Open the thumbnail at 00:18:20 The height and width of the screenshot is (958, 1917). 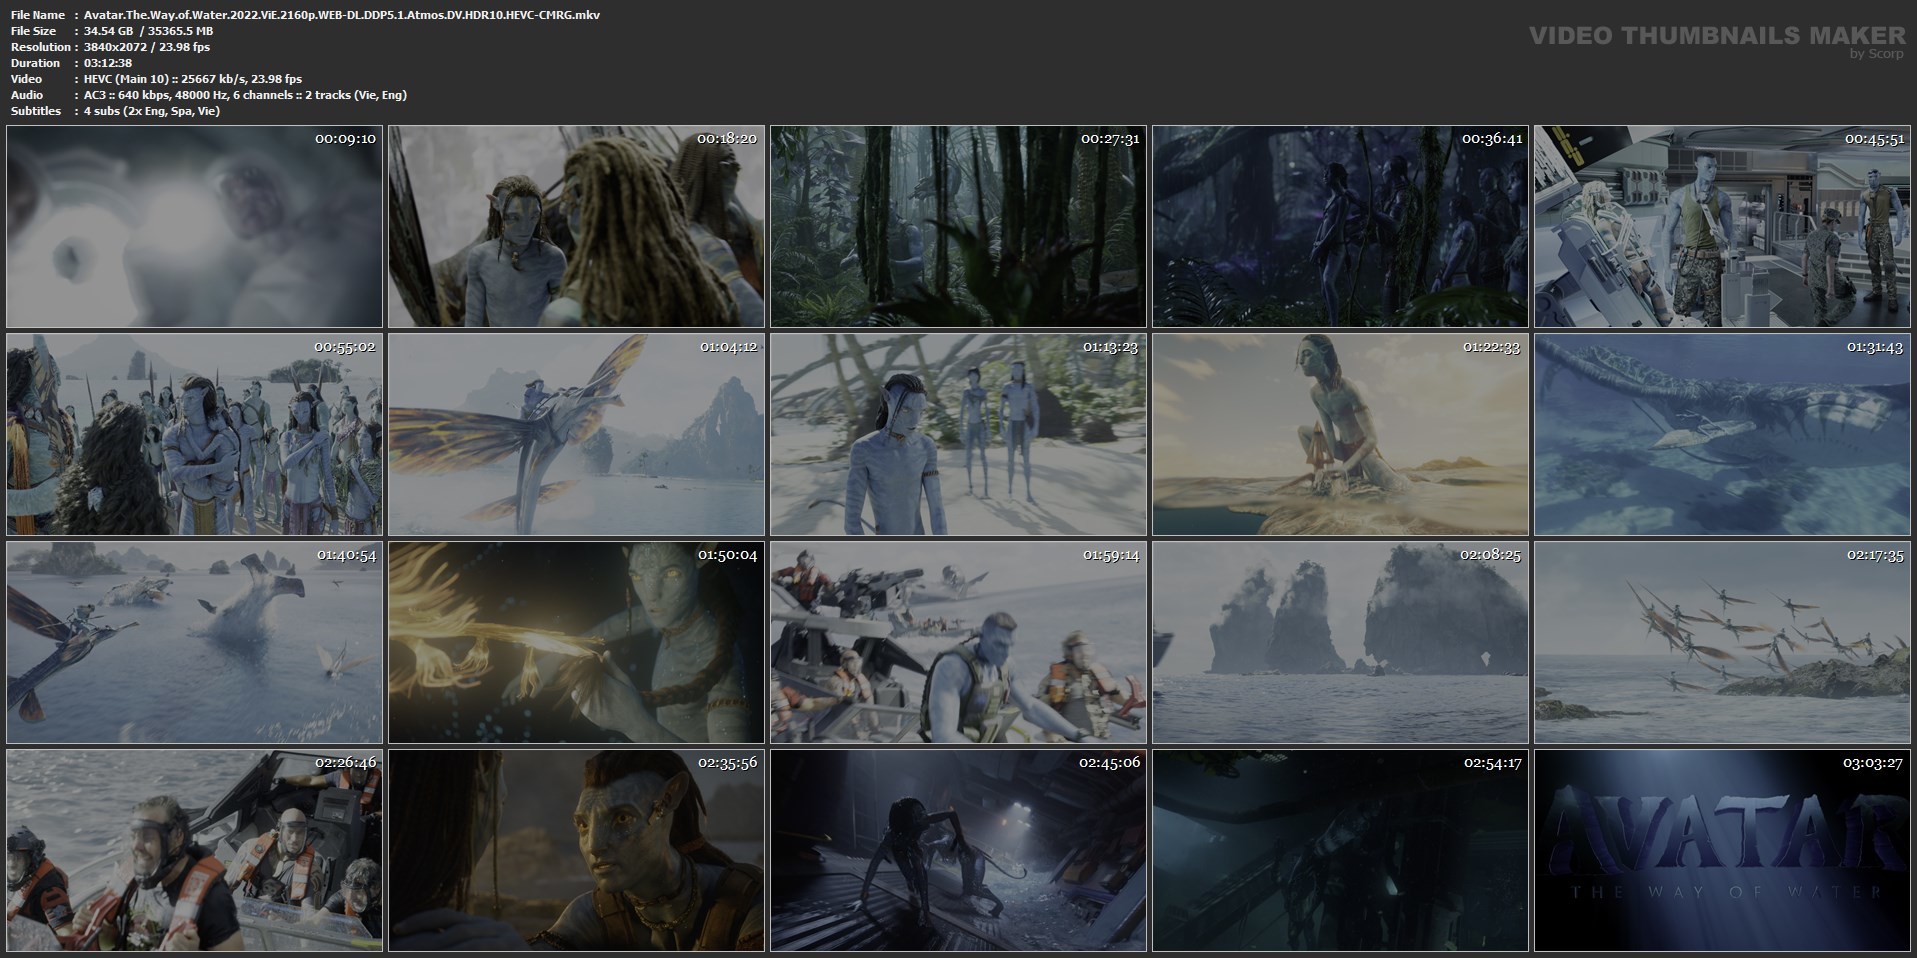[x=576, y=227]
